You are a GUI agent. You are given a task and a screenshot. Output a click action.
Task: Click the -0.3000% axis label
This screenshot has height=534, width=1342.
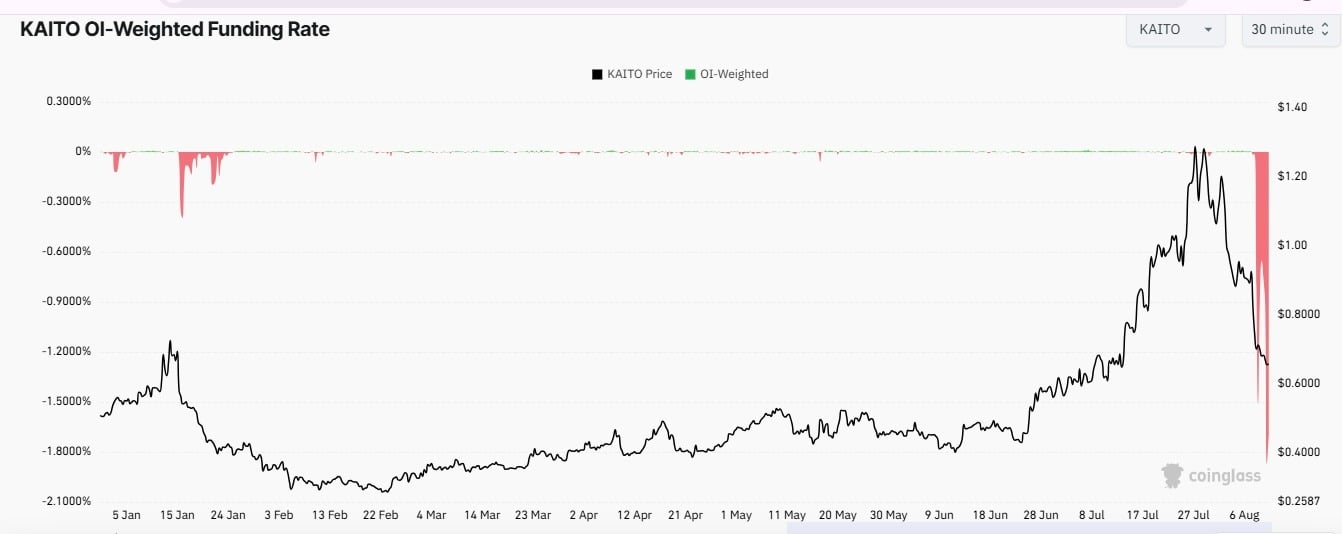67,202
